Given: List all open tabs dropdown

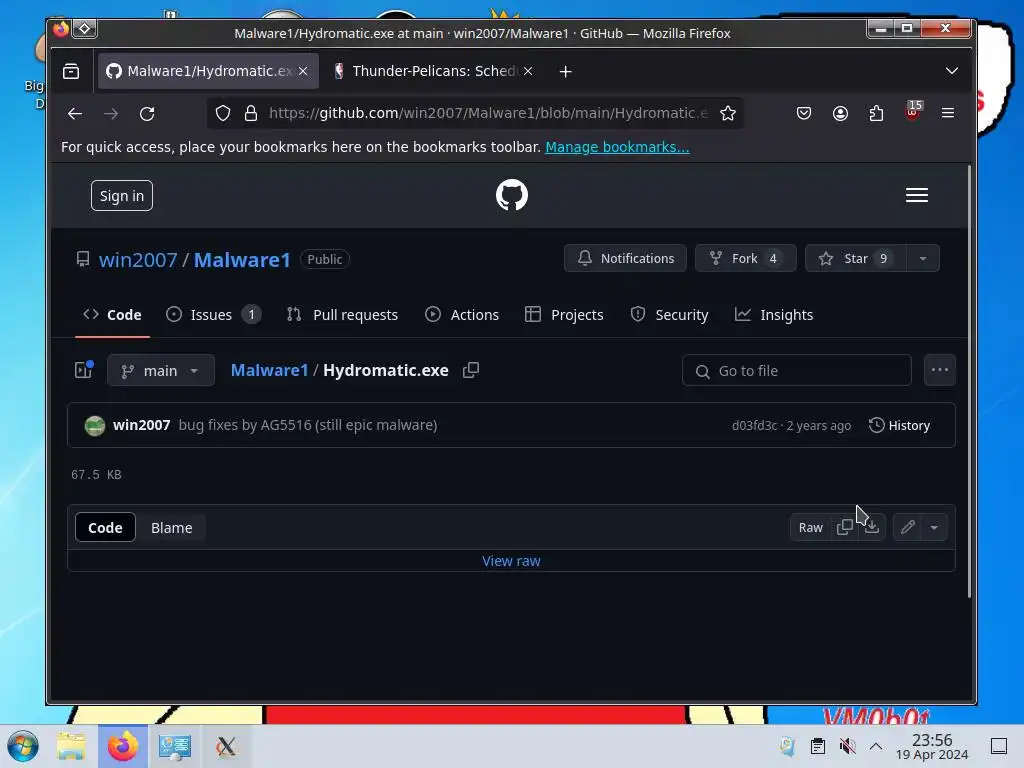Looking at the screenshot, I should [x=952, y=71].
